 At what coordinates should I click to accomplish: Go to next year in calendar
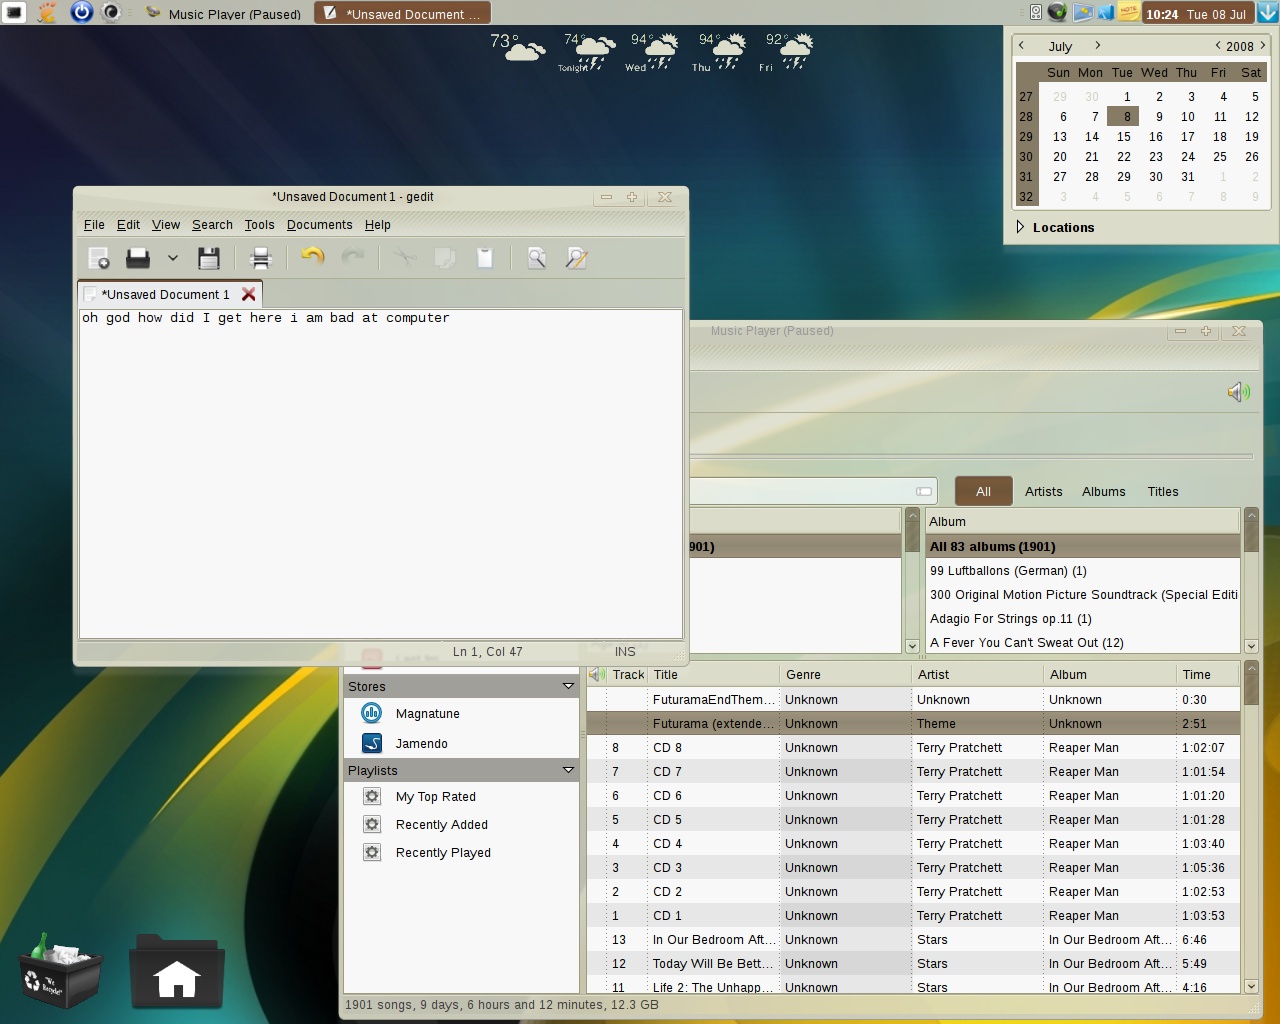(x=1262, y=45)
